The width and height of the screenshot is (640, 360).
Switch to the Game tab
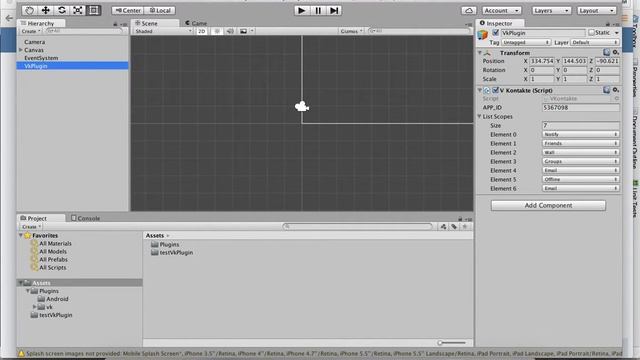(x=196, y=23)
